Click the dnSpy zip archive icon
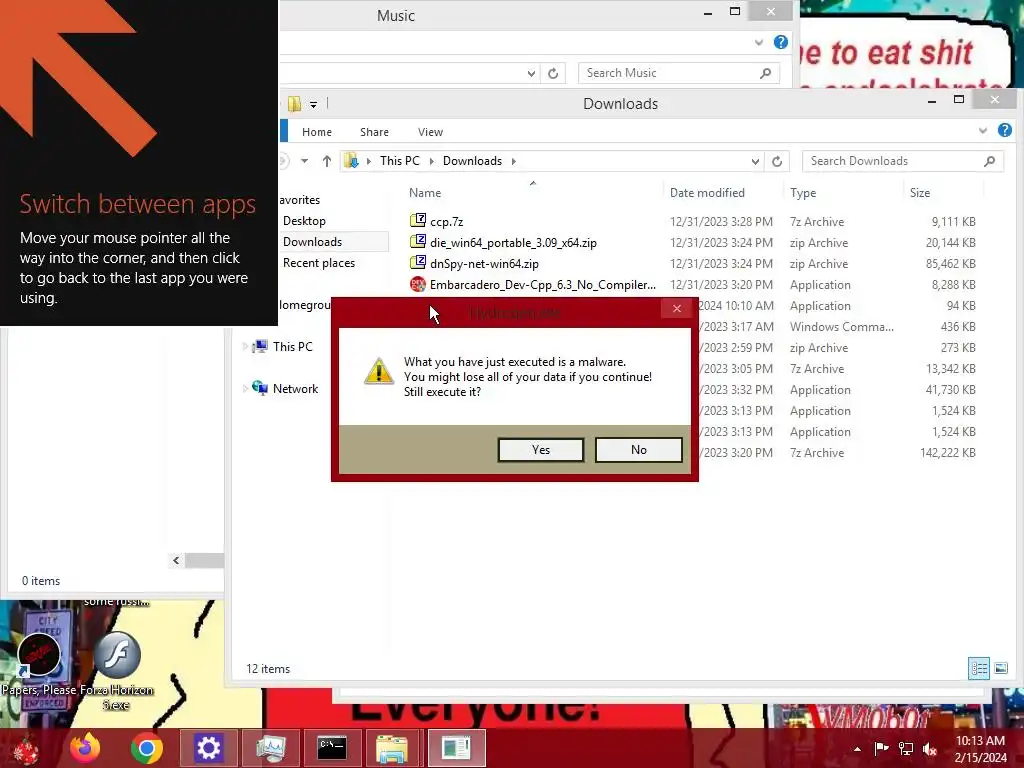The width and height of the screenshot is (1024, 768). (x=418, y=263)
